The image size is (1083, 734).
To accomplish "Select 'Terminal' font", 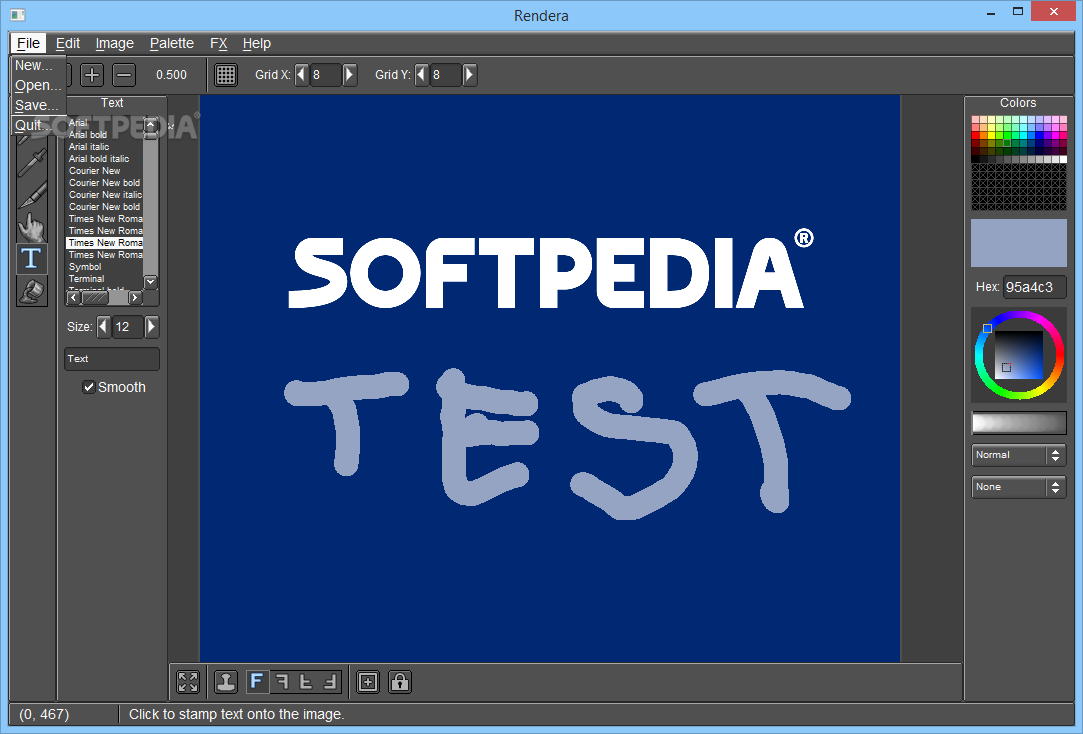I will click(x=104, y=279).
